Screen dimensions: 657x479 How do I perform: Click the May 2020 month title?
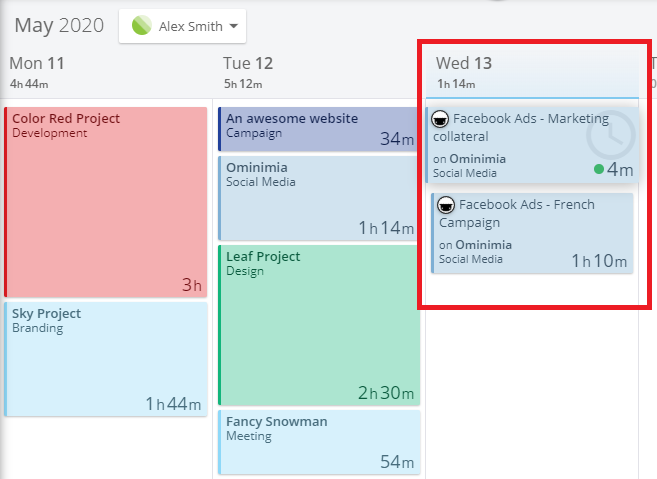click(59, 26)
